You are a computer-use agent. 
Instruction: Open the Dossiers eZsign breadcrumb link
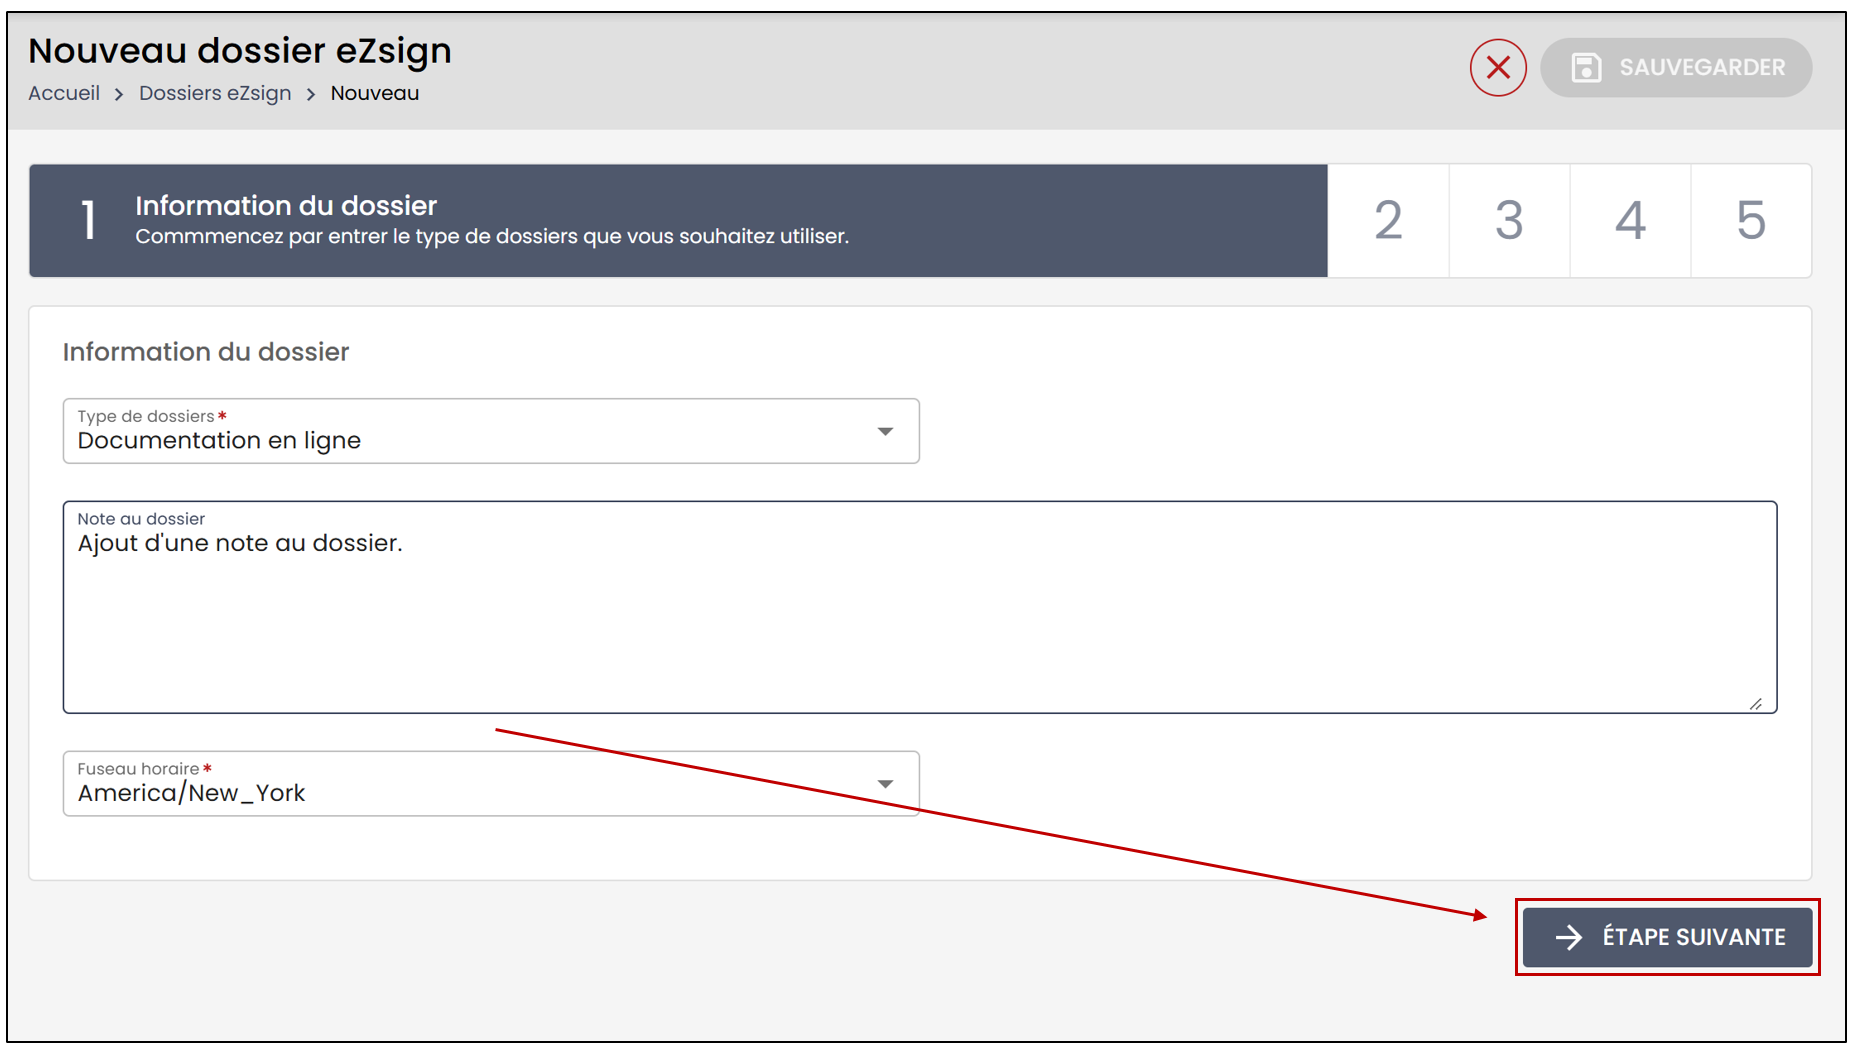tap(215, 93)
